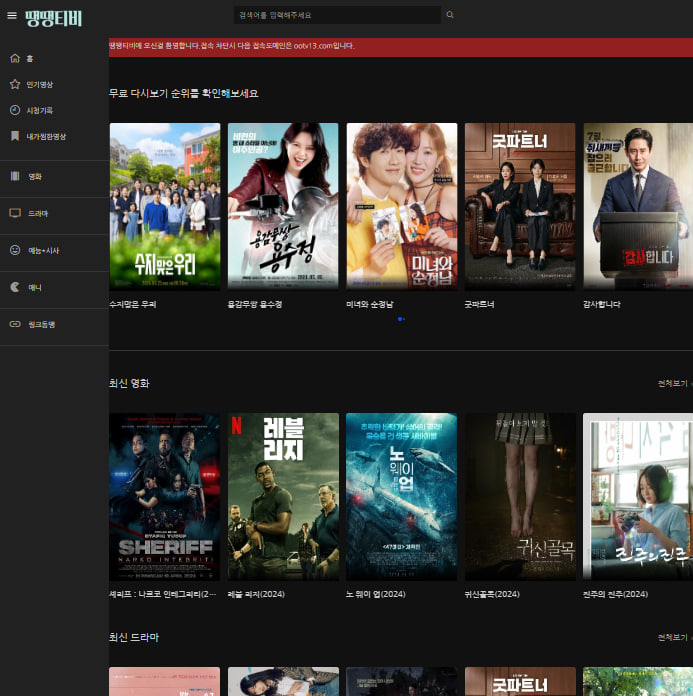This screenshot has width=693, height=696.
Task: Click the bookmark icon for saved videos
Action: click(15, 136)
